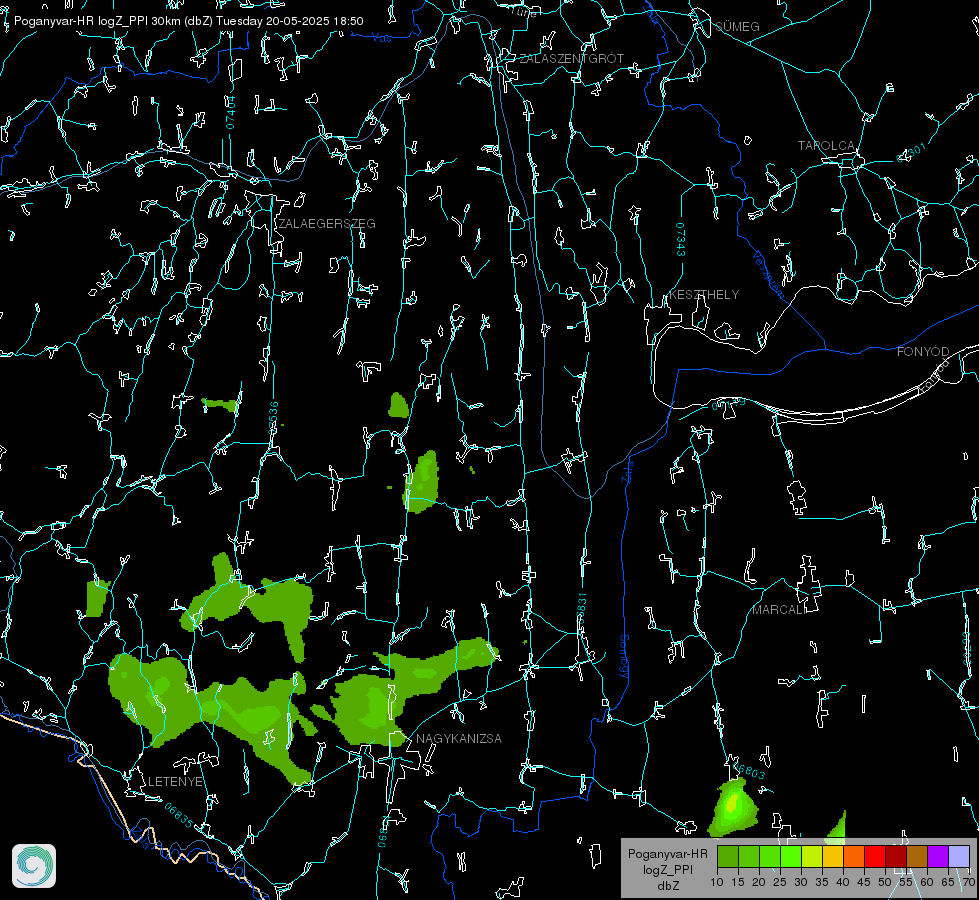Click the NAGYKANIZSA city label
Image resolution: width=979 pixels, height=900 pixels.
point(459,739)
